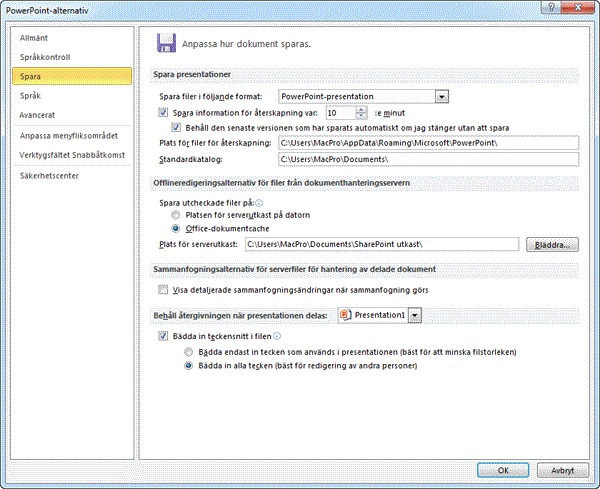Toggle 'Behåll den senaste versionen' checkbox
This screenshot has height=489, width=600.
coord(178,128)
